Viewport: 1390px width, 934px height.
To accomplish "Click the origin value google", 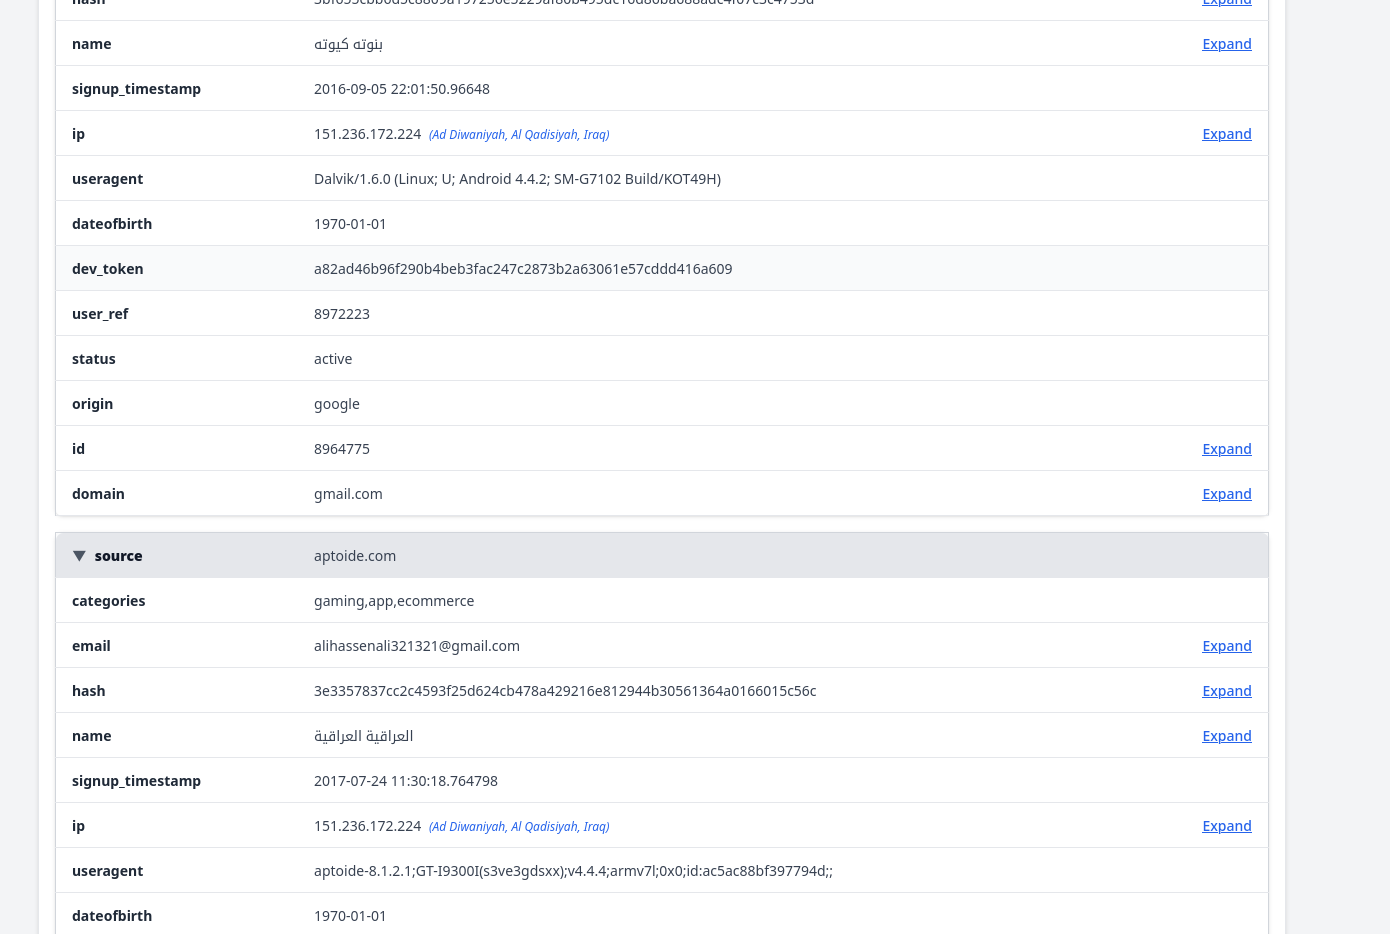I will click(337, 404).
